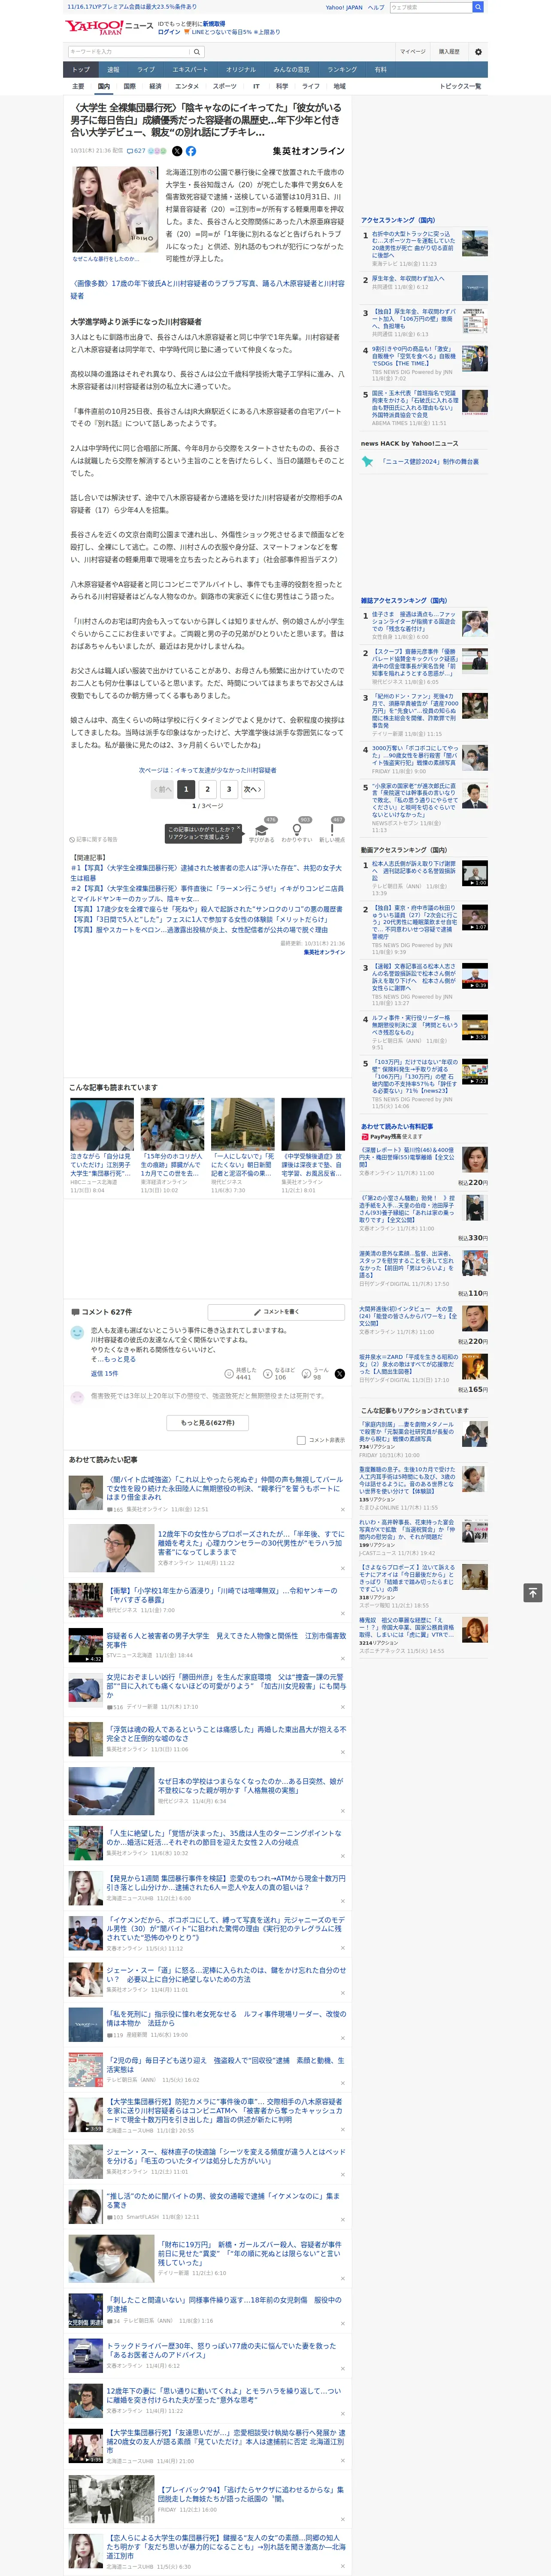
Task: Click 記事に関する報告 report icon link
Action: (x=93, y=840)
